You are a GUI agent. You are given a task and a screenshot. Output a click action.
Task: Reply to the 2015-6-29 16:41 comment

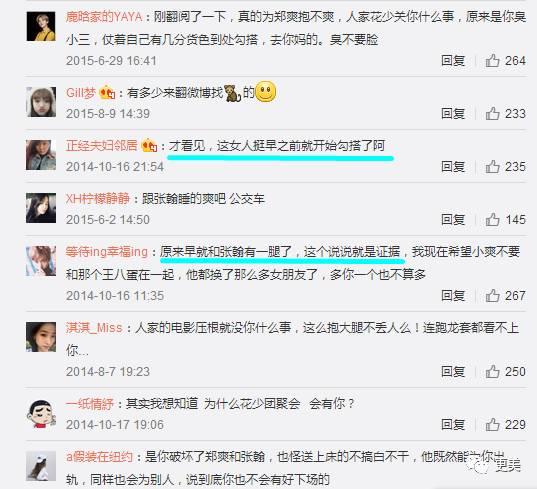click(x=453, y=61)
